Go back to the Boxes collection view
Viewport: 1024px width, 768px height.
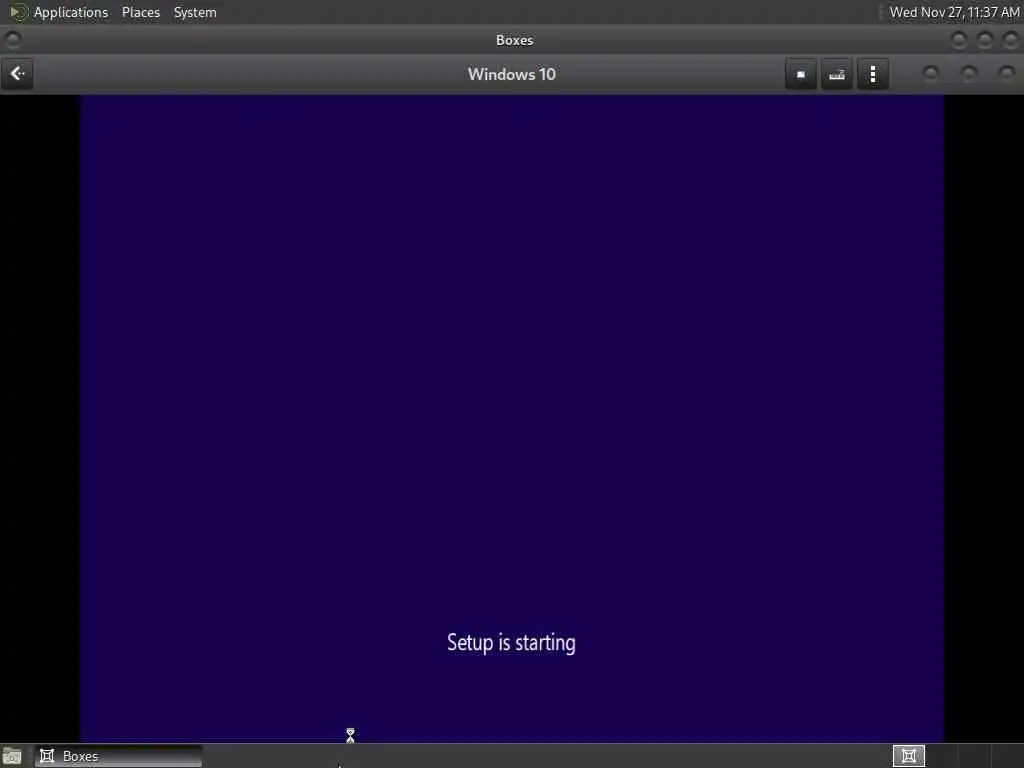click(18, 74)
